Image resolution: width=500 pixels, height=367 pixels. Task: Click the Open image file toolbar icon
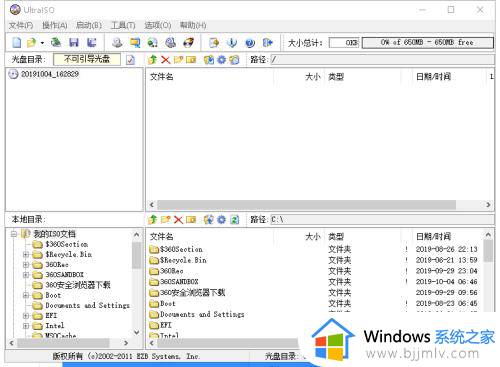pyautogui.click(x=31, y=43)
